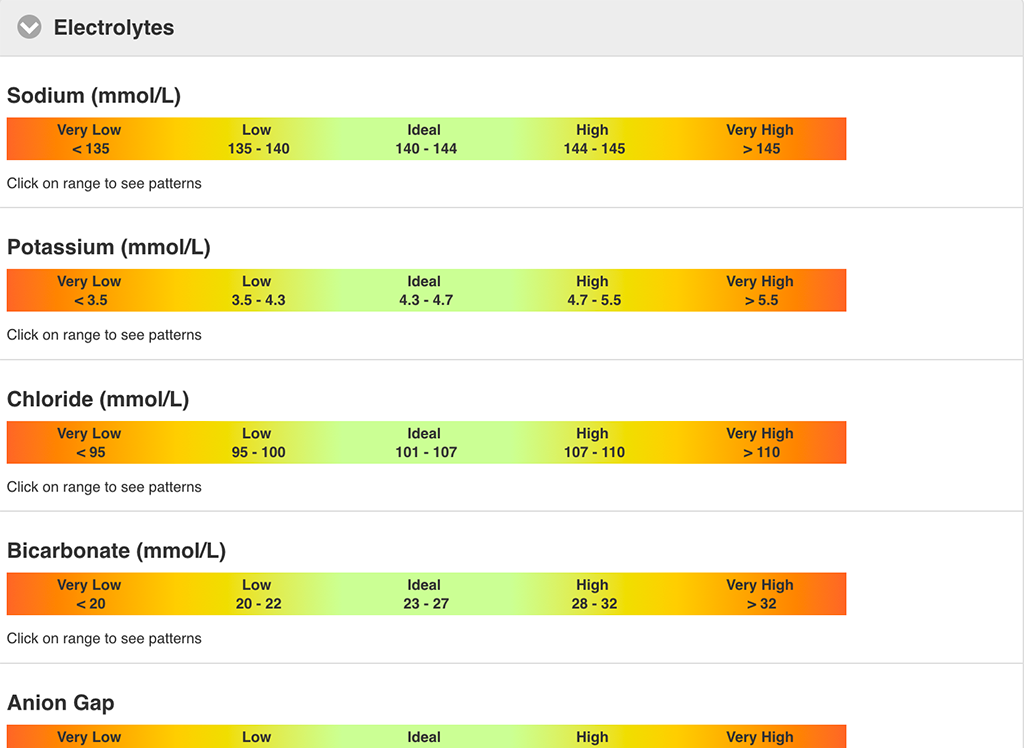
Task: Select Chloride Very High > 110 range
Action: pos(762,443)
